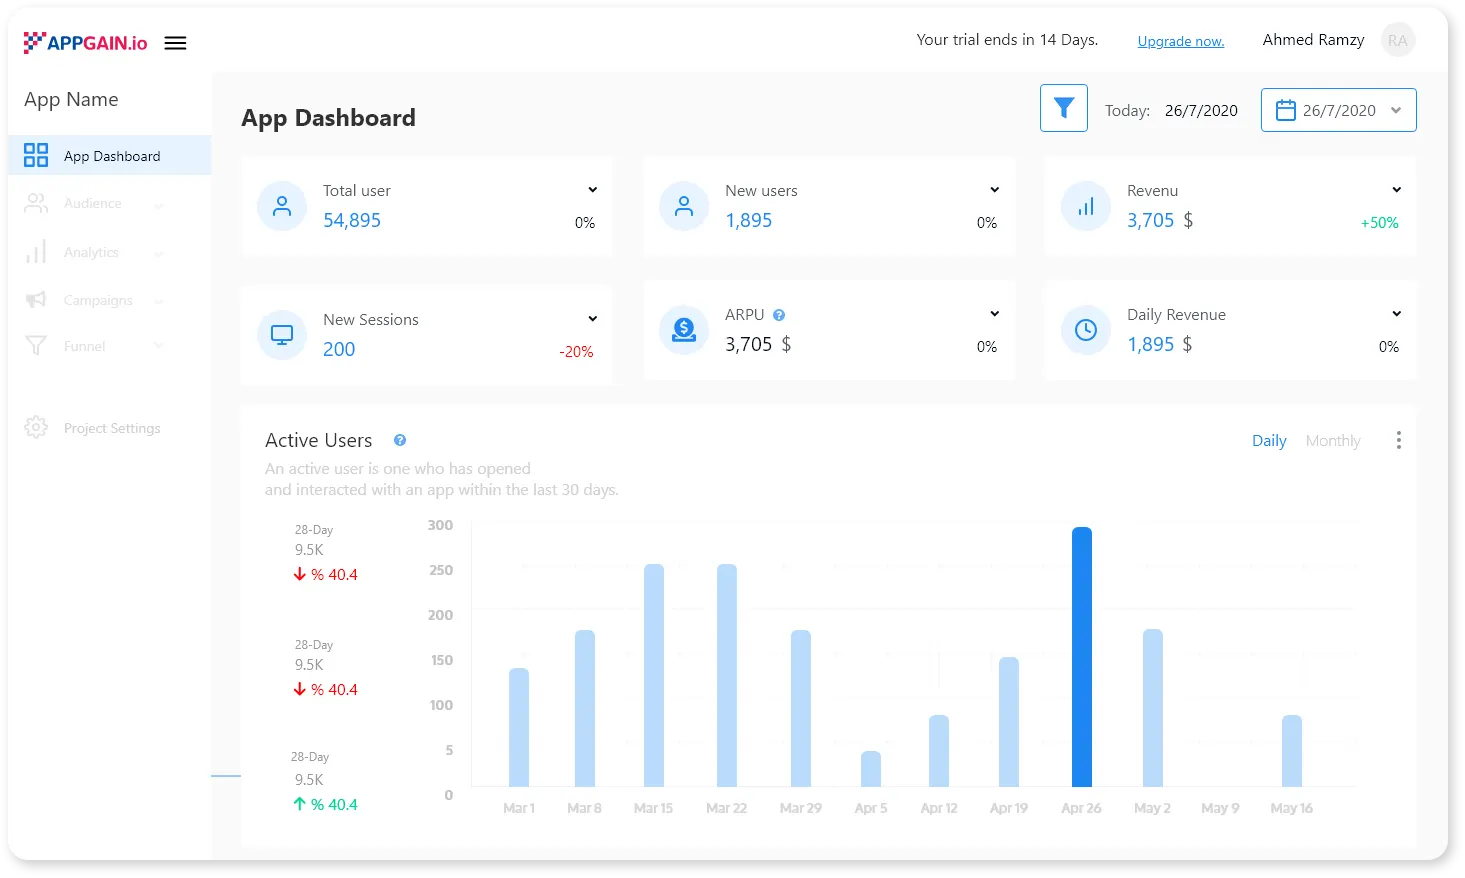Open Active Users three-dot options menu

1398,440
